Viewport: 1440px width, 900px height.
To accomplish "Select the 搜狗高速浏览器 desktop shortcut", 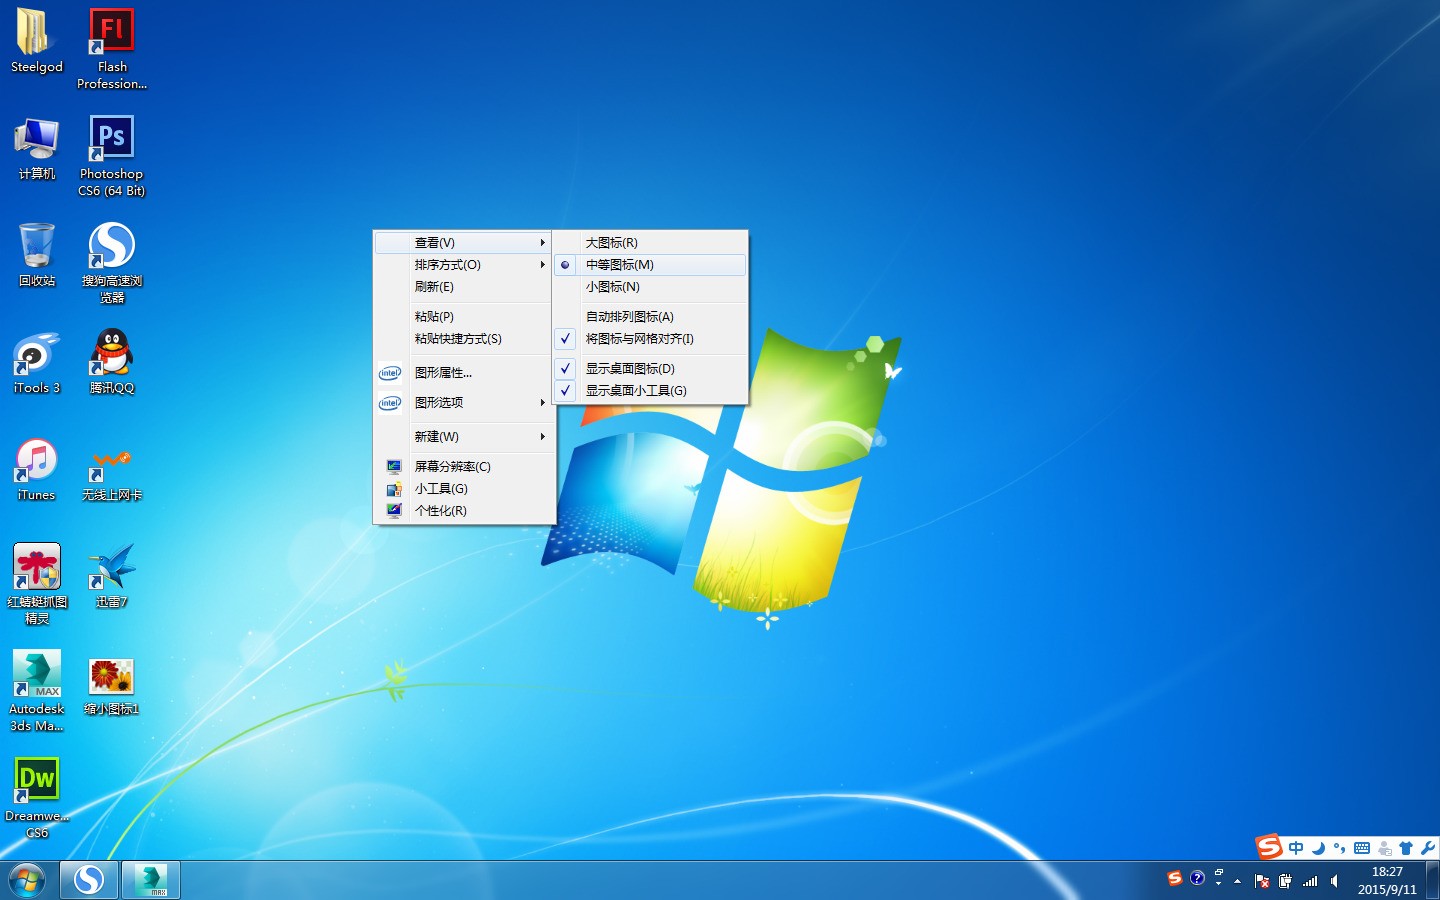I will 112,262.
